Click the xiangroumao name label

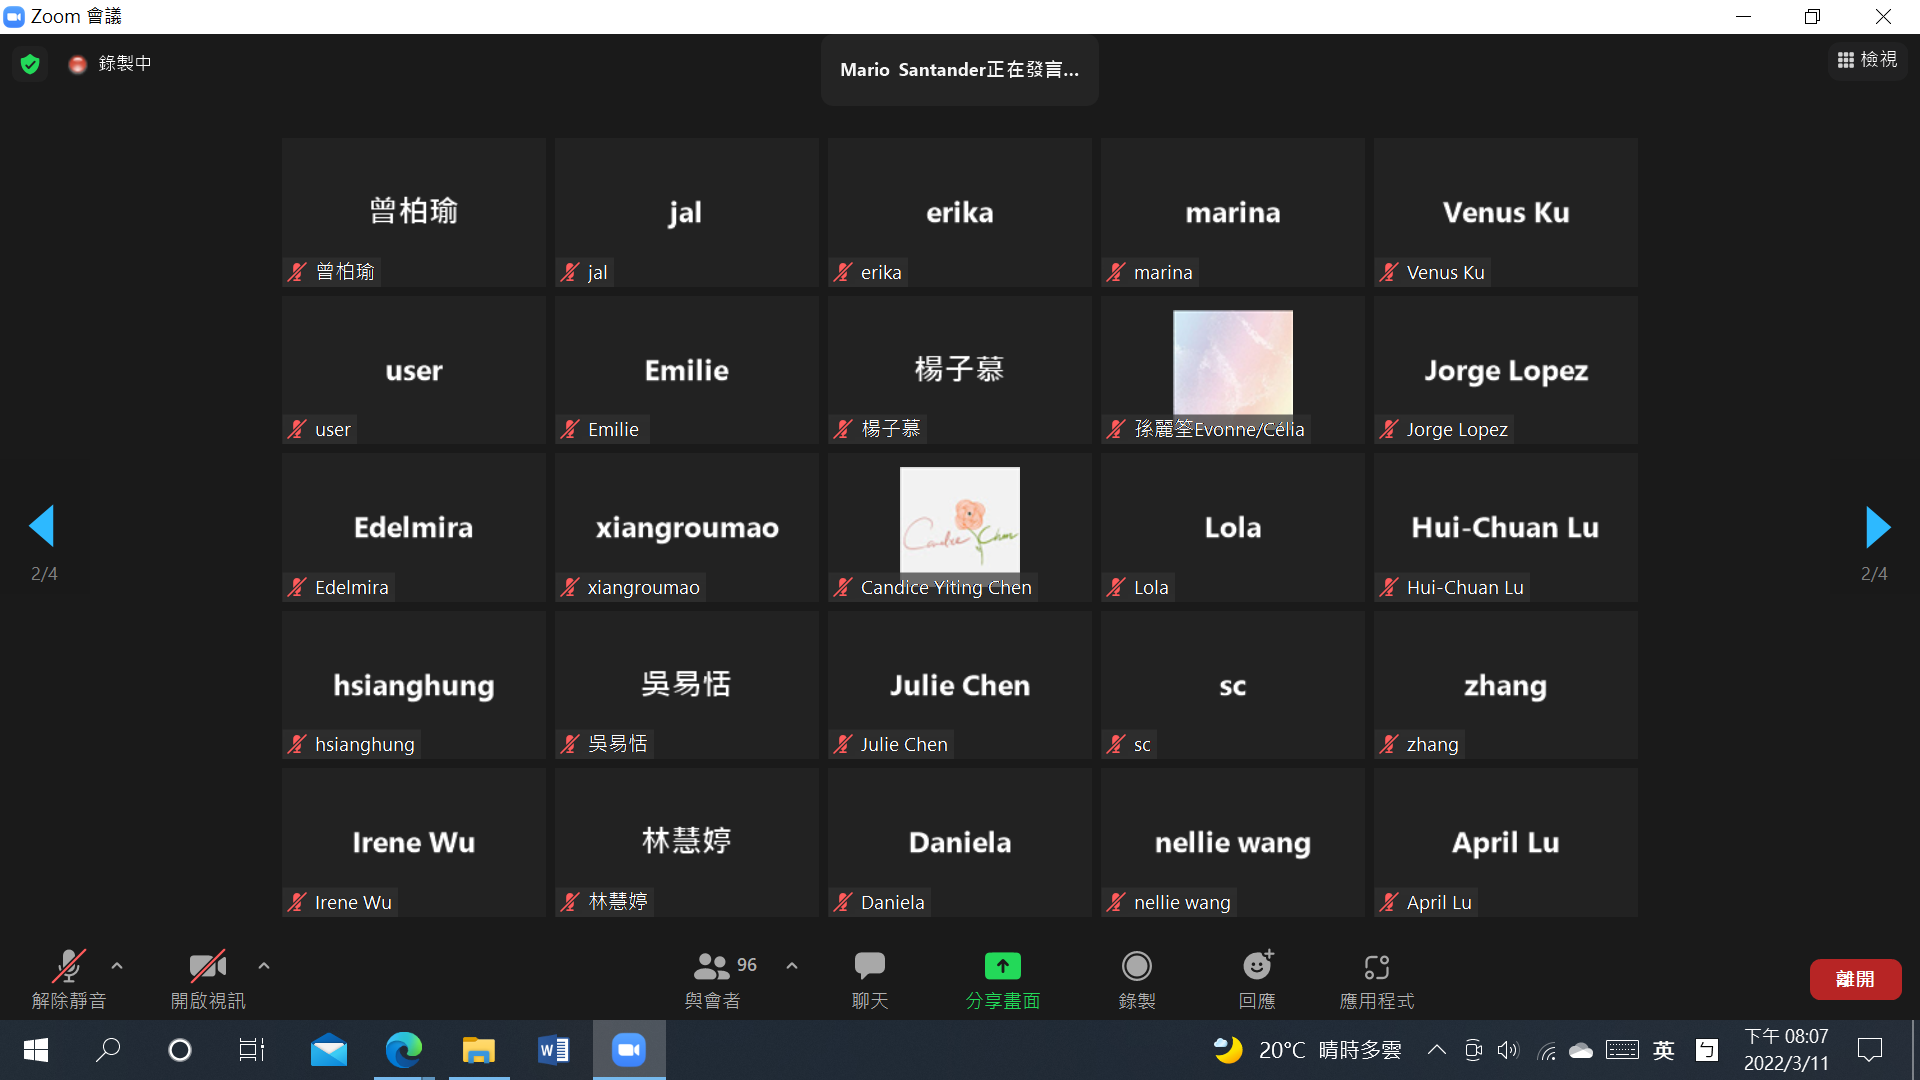(644, 587)
